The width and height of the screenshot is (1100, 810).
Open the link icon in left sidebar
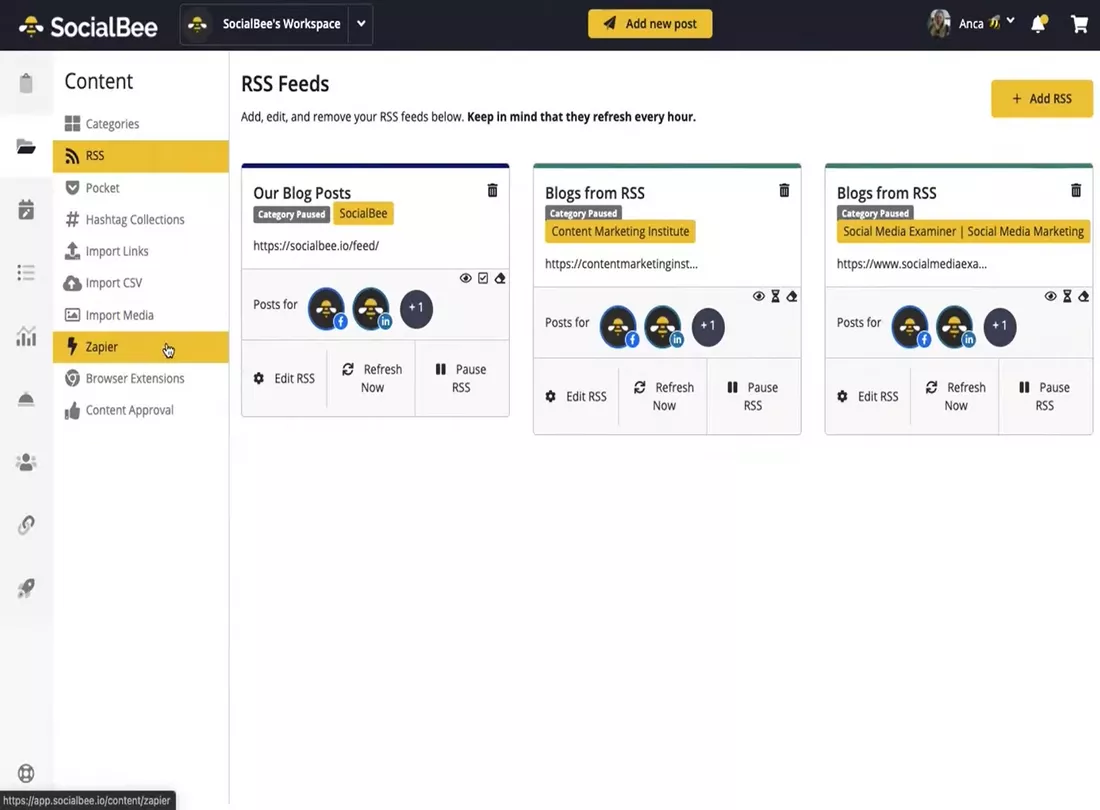tap(26, 525)
